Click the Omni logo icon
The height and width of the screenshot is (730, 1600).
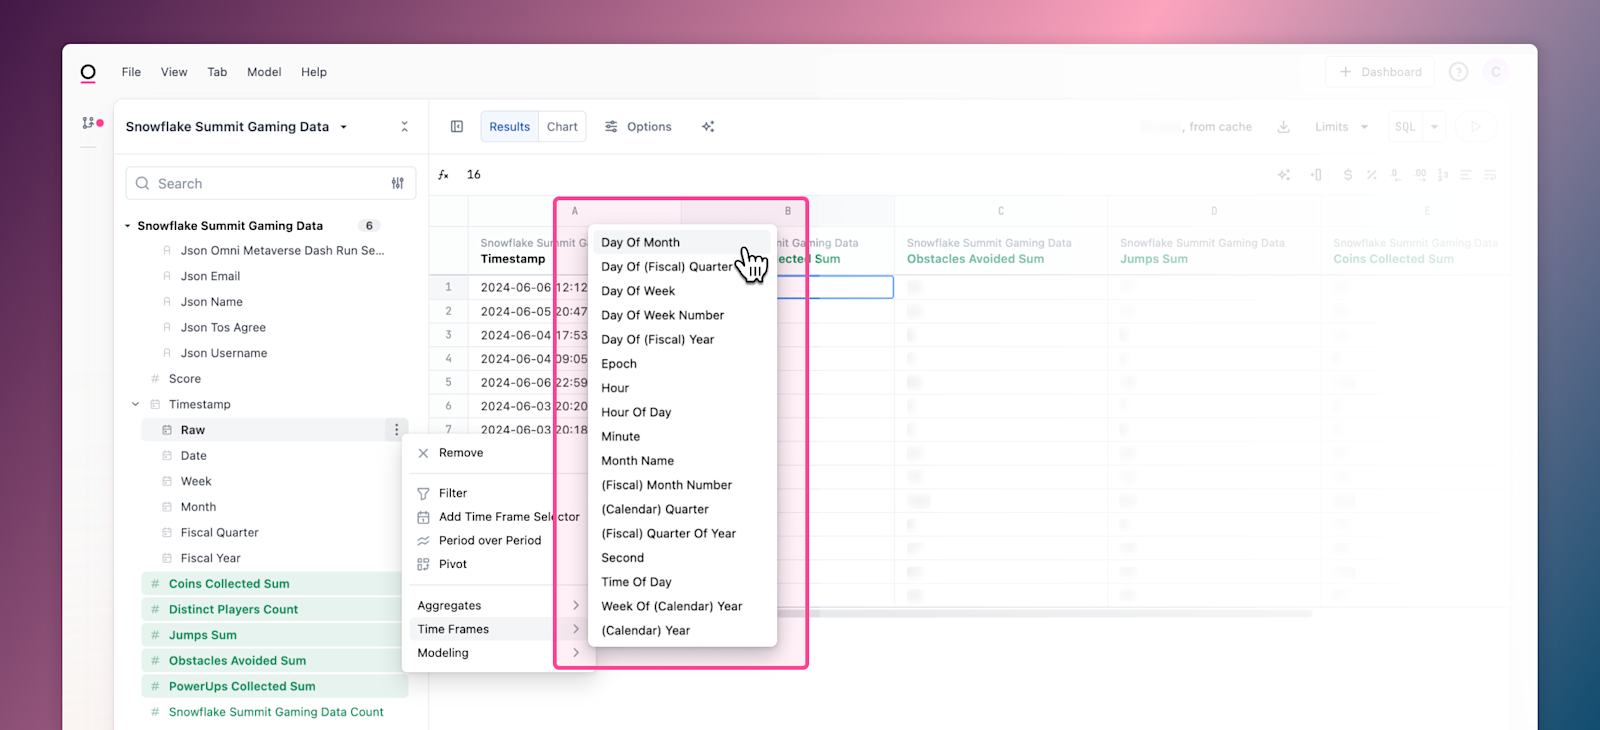(x=88, y=72)
